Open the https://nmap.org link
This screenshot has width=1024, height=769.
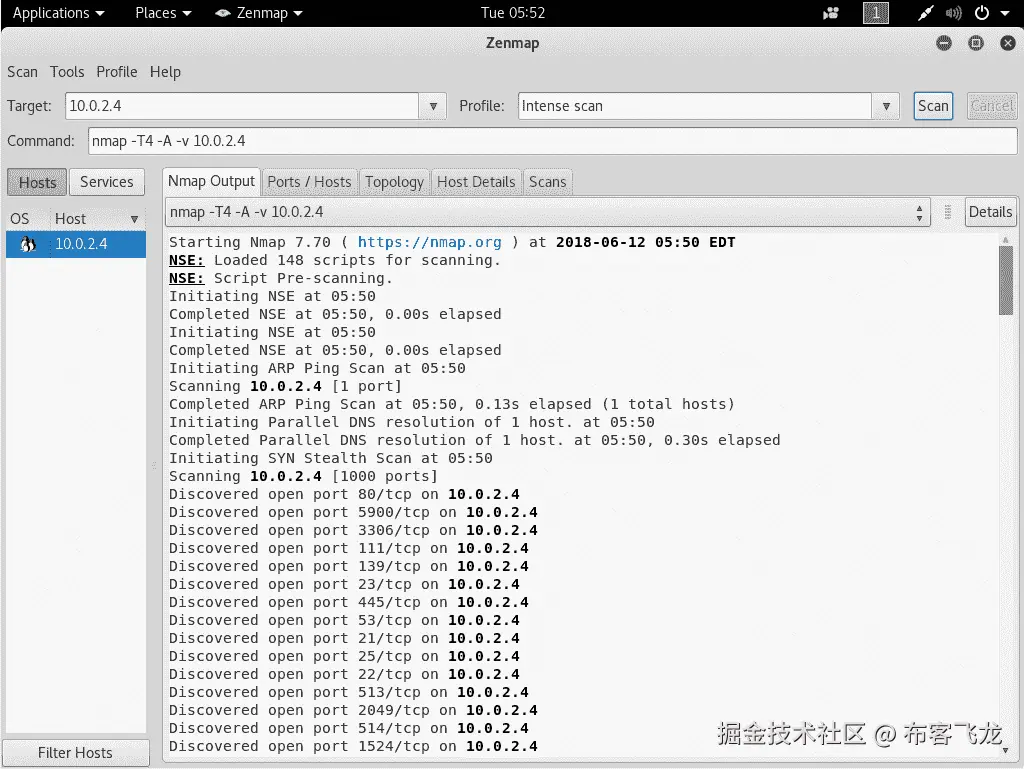[x=429, y=242]
